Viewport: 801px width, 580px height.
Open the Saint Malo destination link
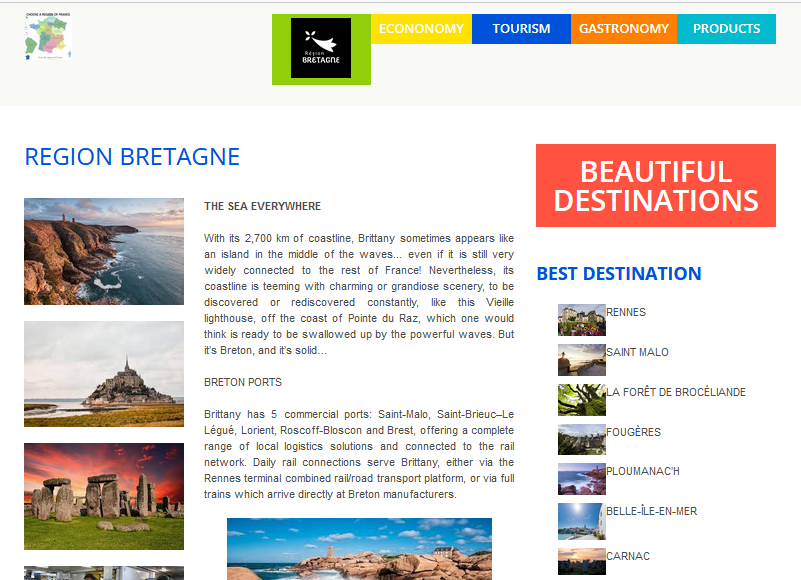click(x=637, y=352)
